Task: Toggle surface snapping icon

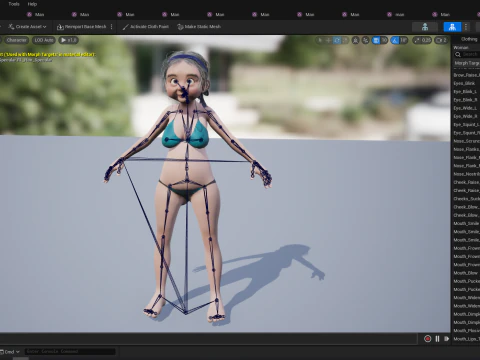Action: [x=366, y=40]
